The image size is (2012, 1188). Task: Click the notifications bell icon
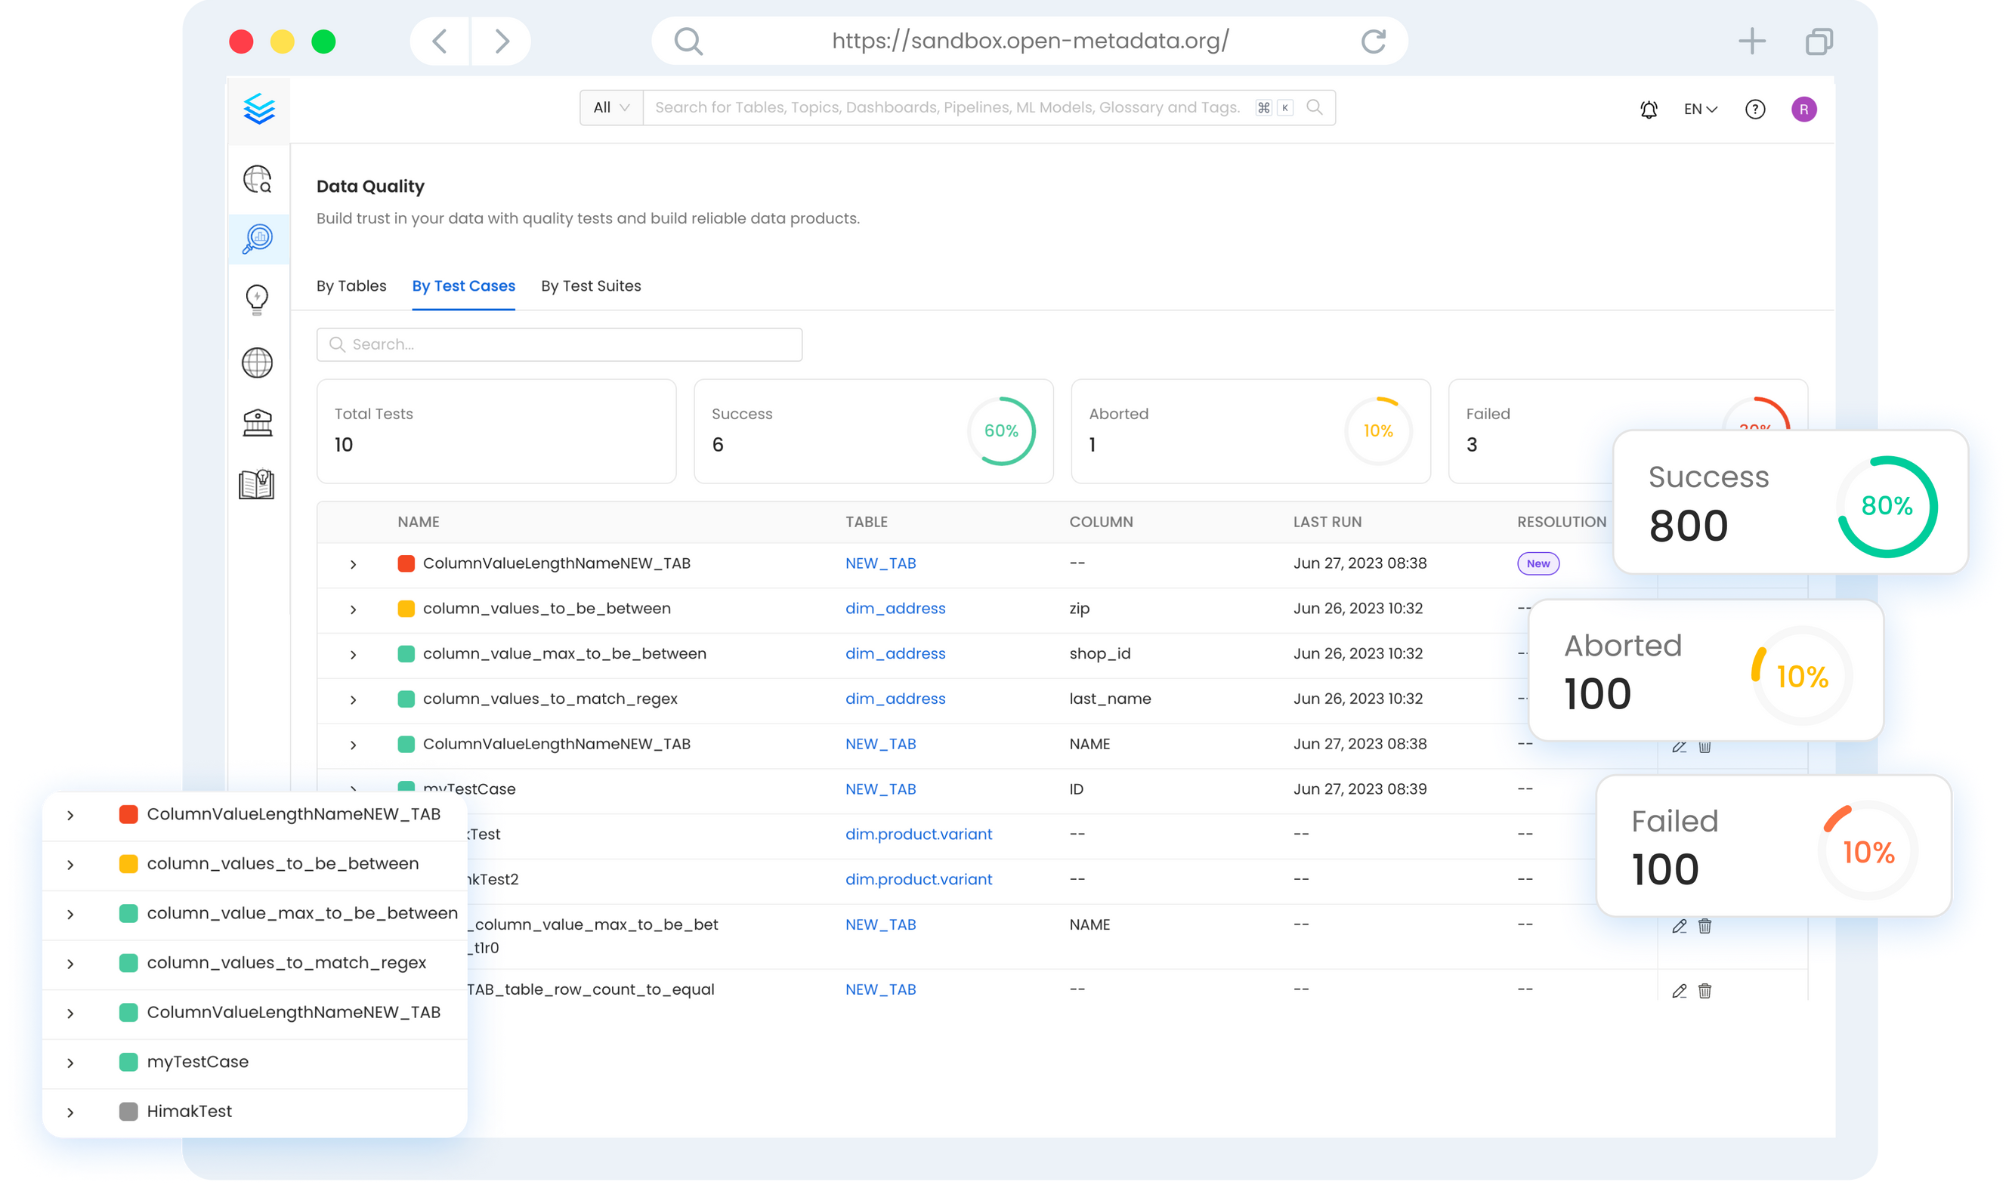(x=1650, y=107)
